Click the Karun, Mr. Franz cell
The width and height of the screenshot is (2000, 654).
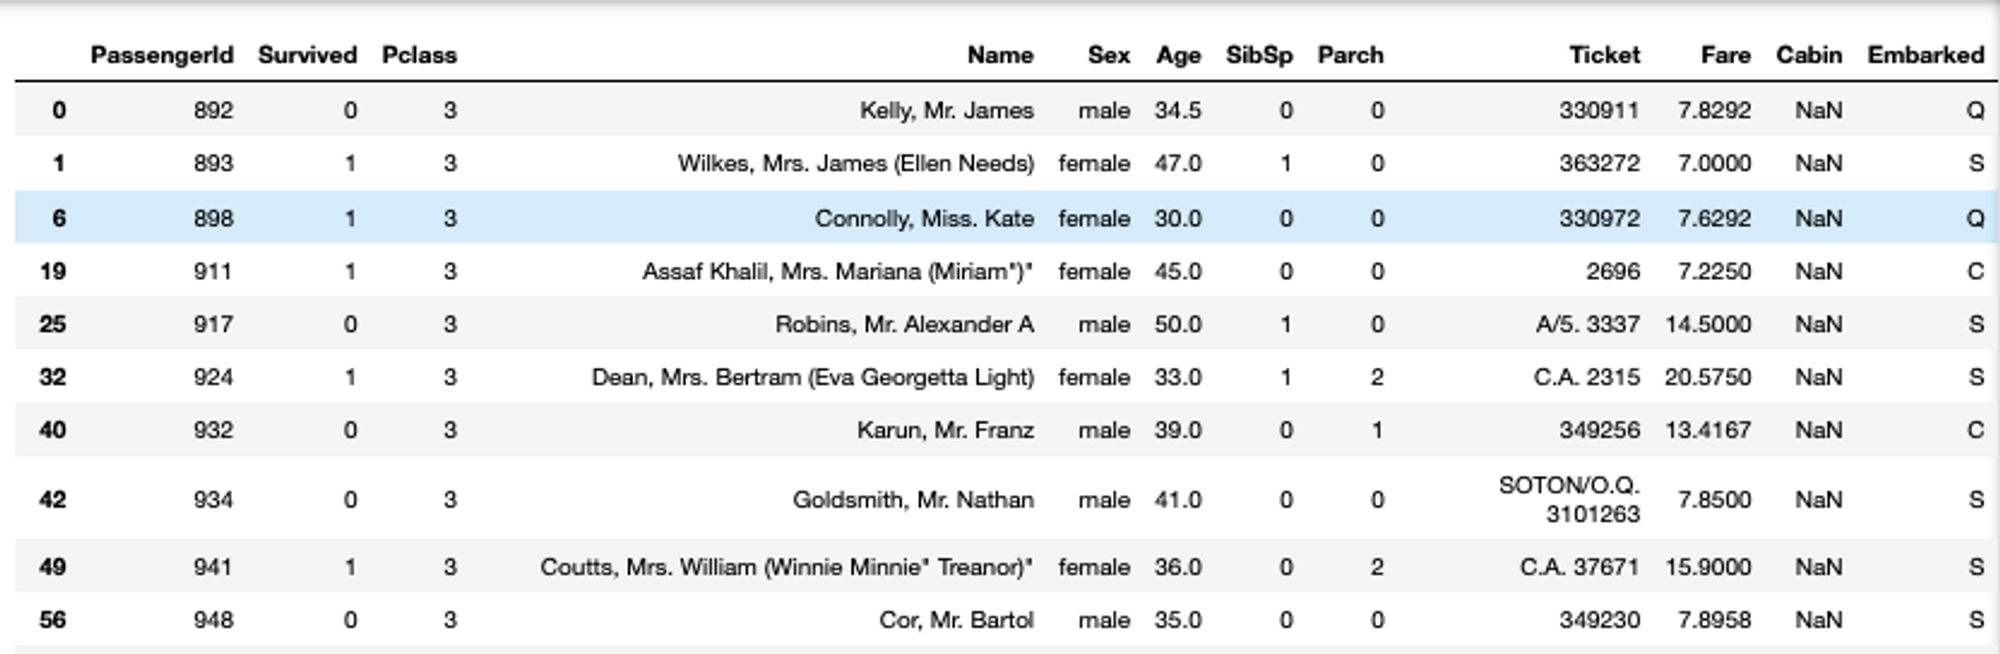945,430
